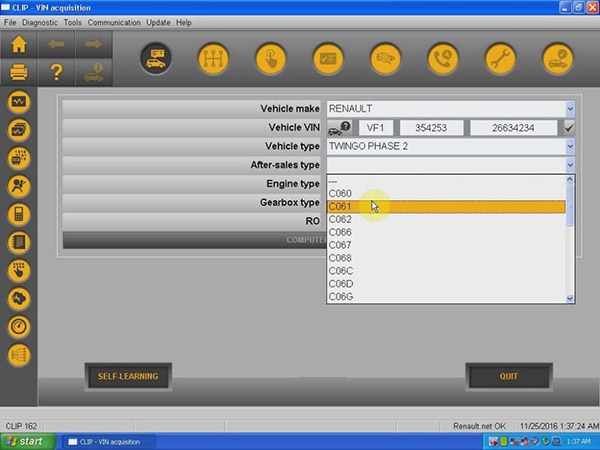Select the gearbox shifter icon in toolbar
The height and width of the screenshot is (450, 600).
213,58
